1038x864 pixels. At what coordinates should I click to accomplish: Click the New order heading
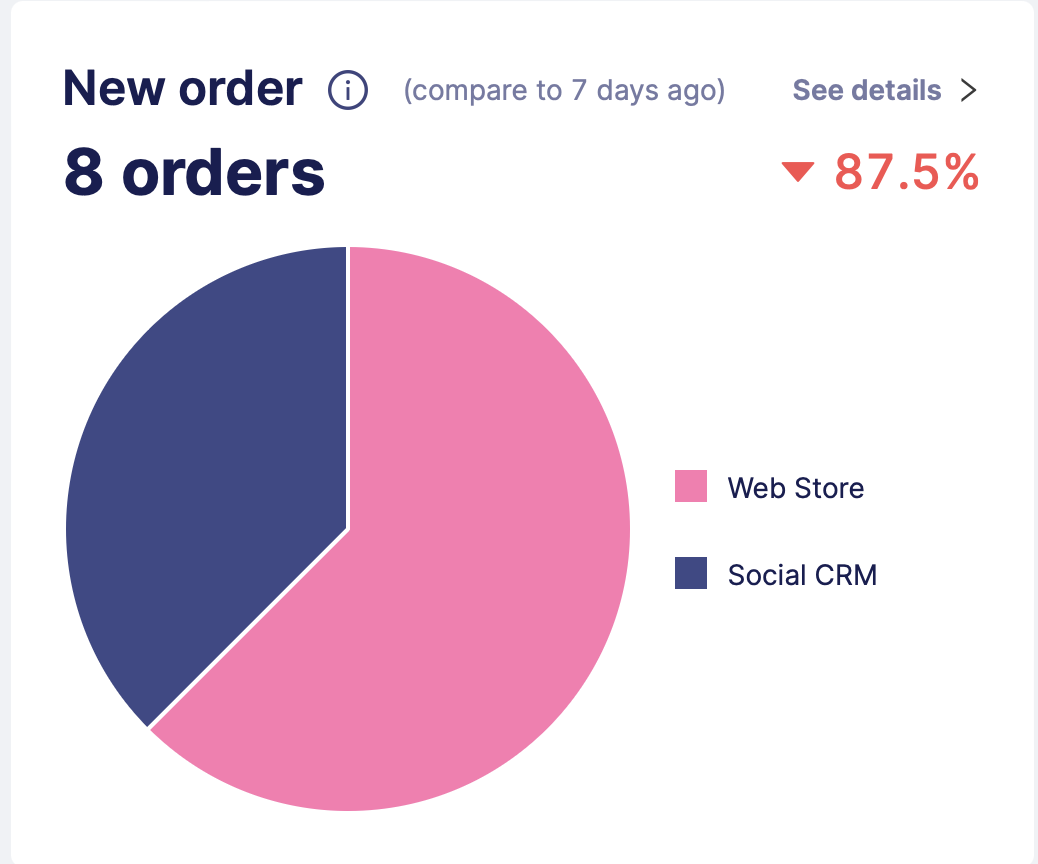coord(182,89)
